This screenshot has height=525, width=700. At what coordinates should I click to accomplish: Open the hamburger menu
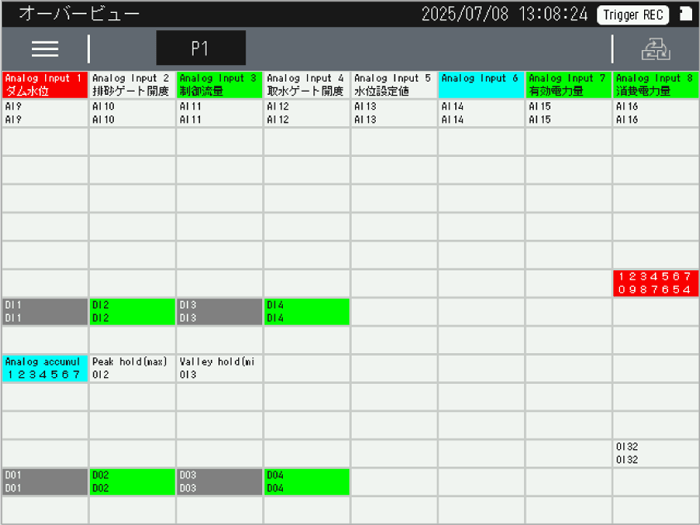click(45, 49)
